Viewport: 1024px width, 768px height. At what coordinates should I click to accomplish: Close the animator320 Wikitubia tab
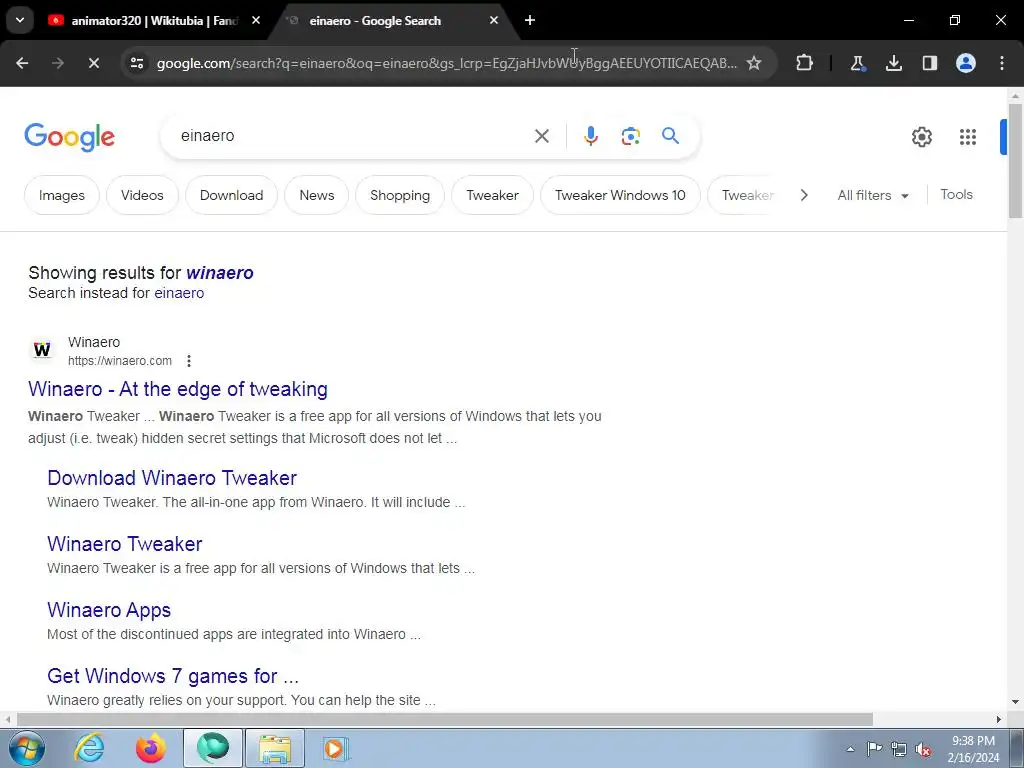pos(256,21)
